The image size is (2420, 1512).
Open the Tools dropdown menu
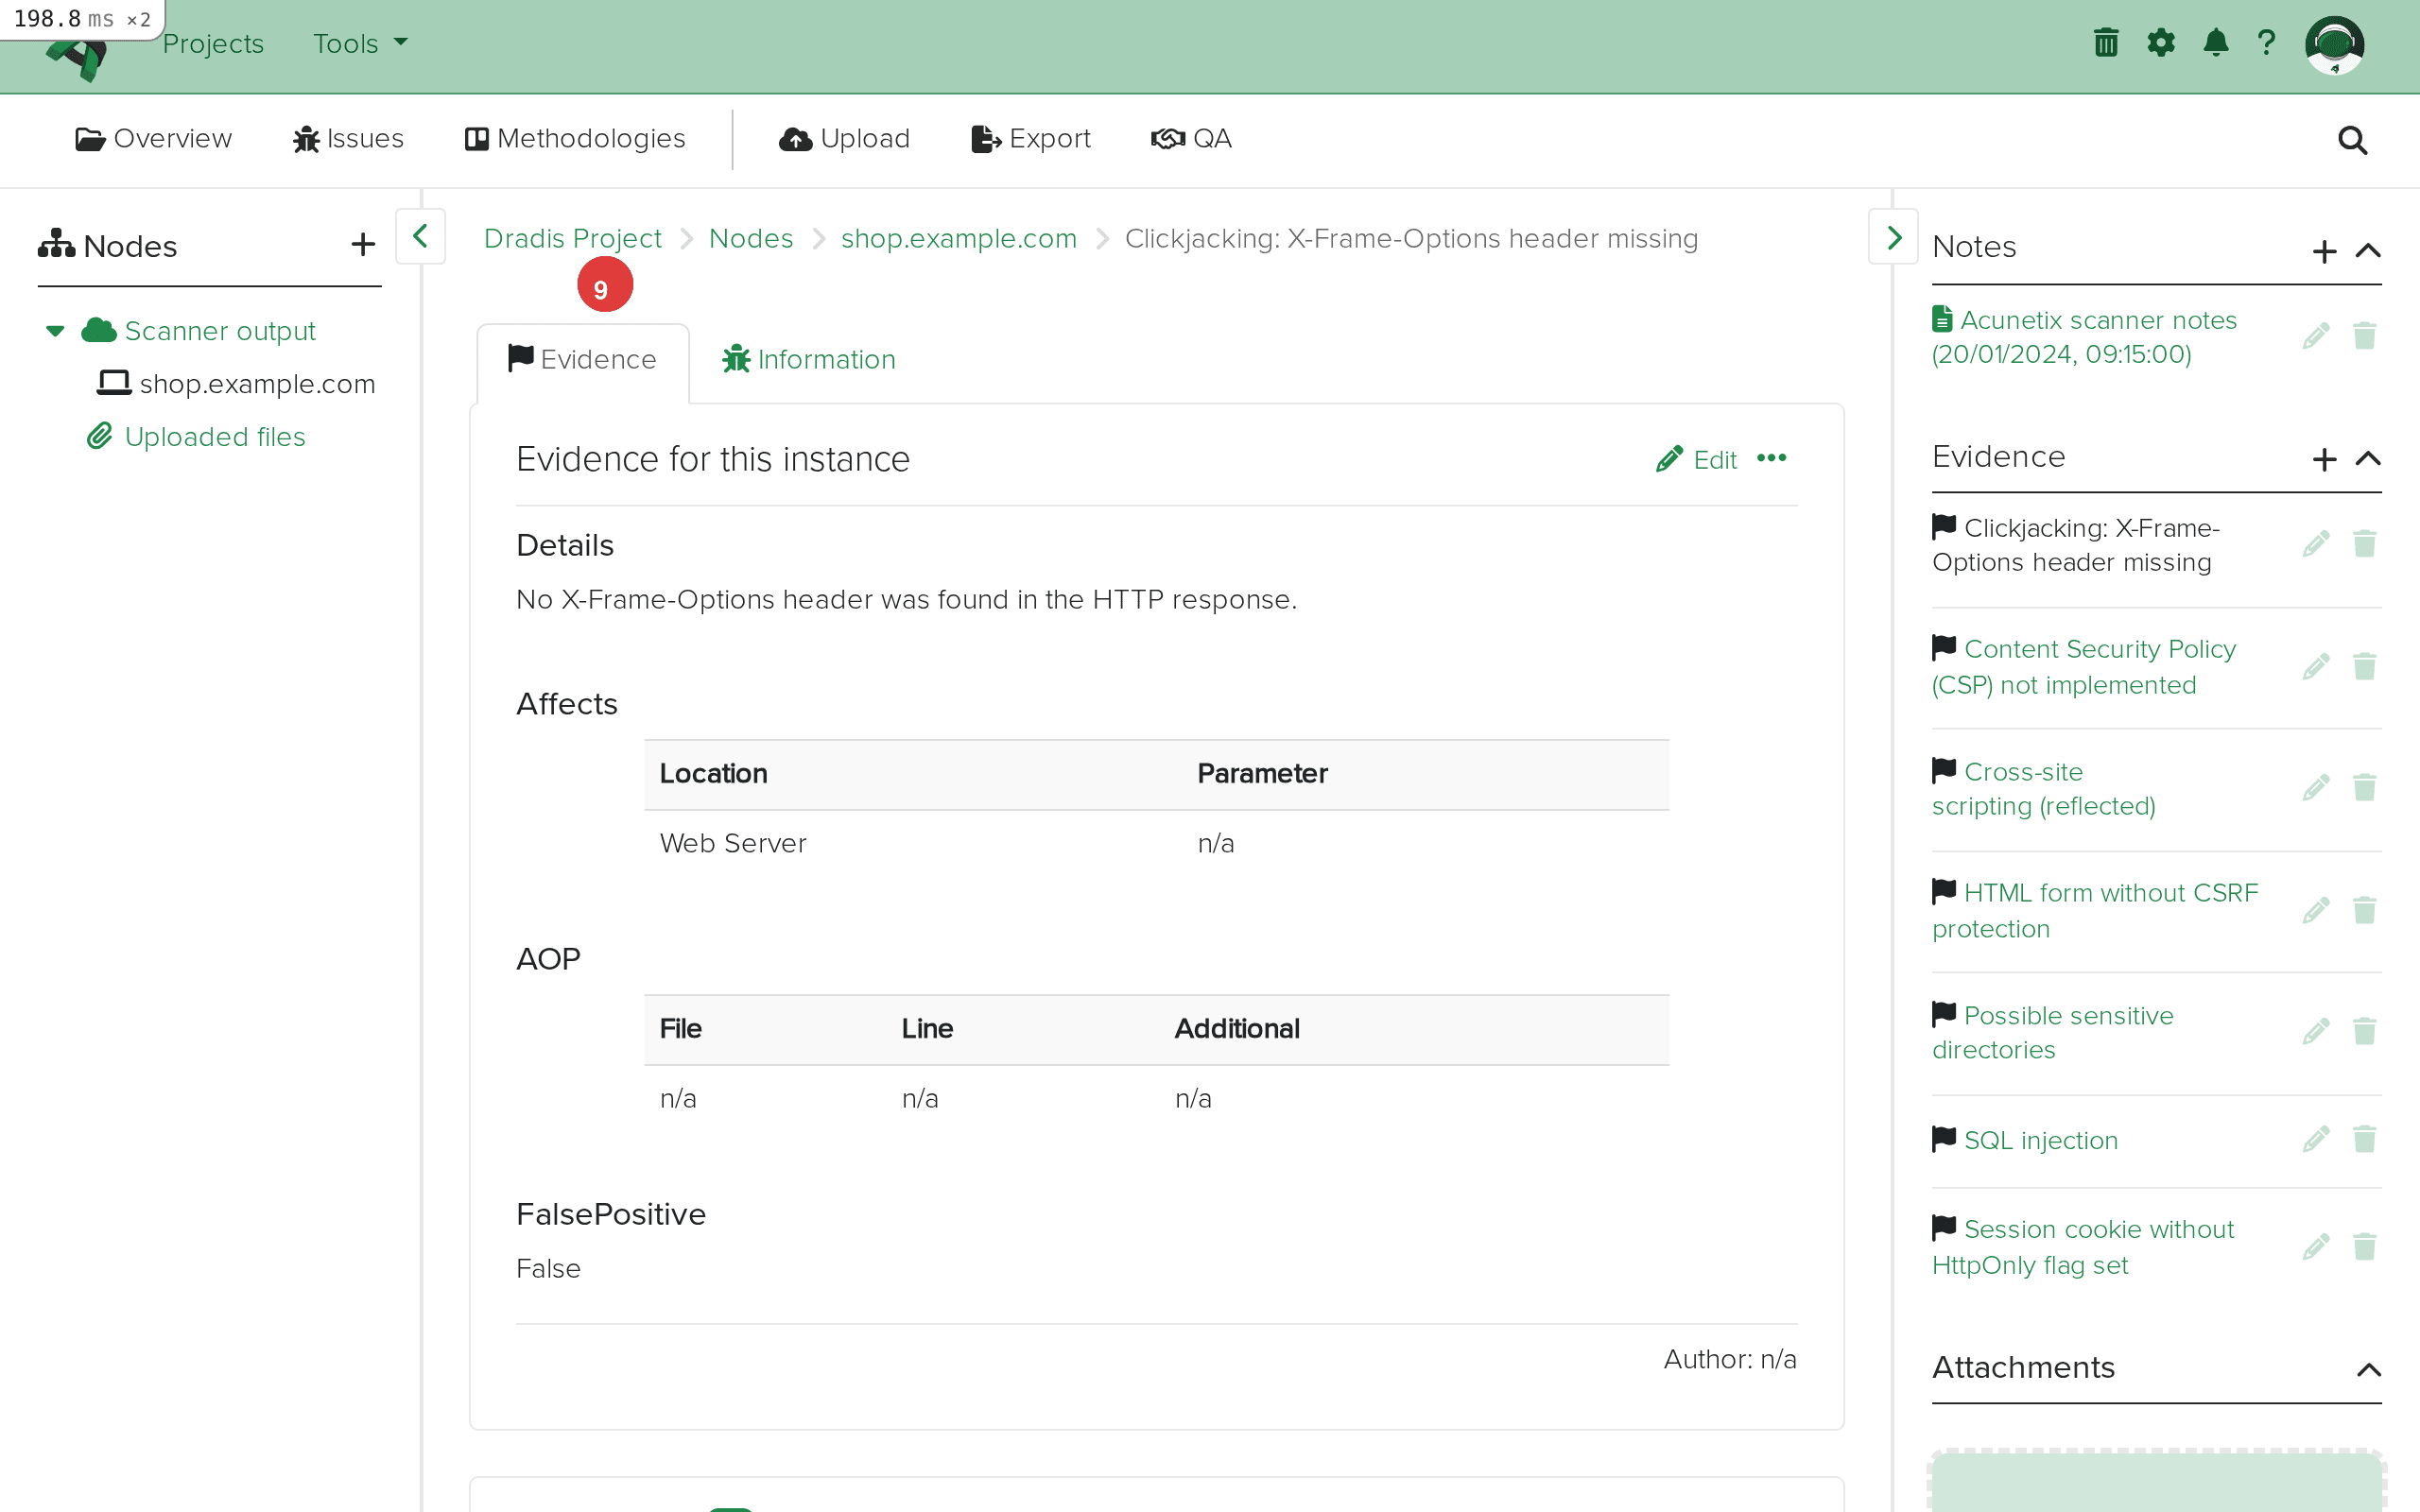click(360, 43)
